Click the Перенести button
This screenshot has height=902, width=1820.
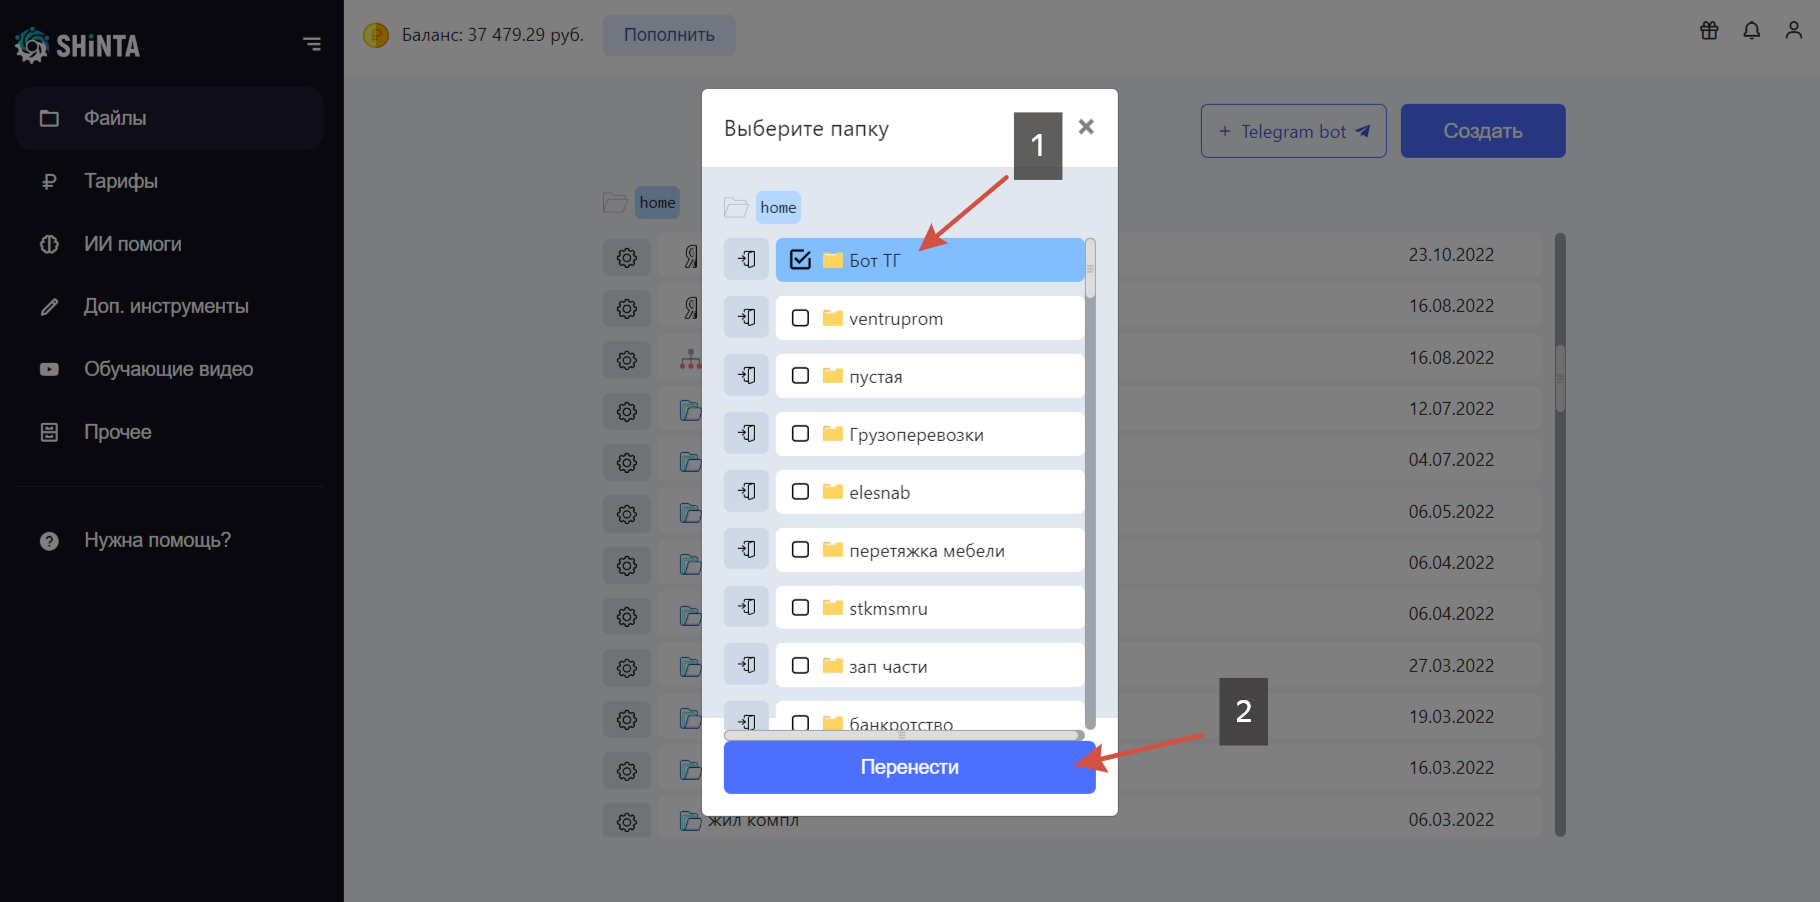pyautogui.click(x=909, y=767)
